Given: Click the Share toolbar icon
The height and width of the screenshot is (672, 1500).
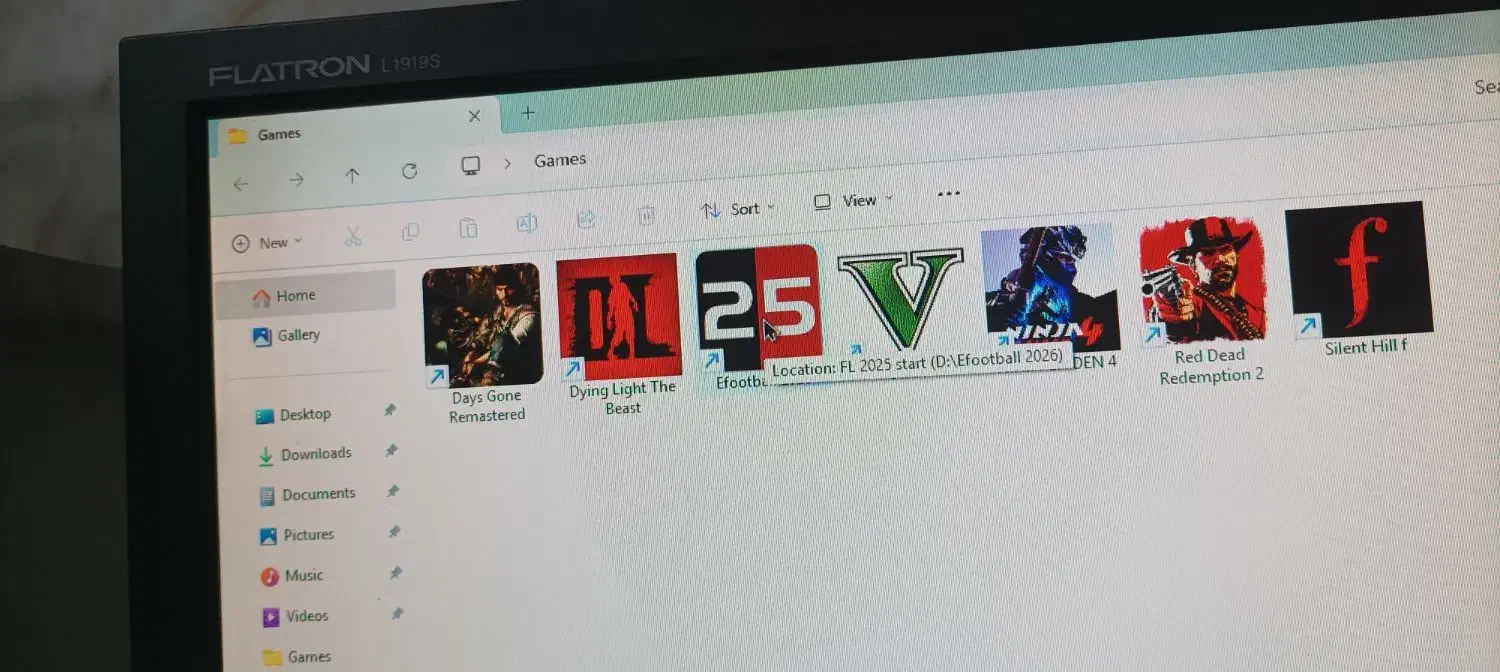Looking at the screenshot, I should click(x=587, y=219).
